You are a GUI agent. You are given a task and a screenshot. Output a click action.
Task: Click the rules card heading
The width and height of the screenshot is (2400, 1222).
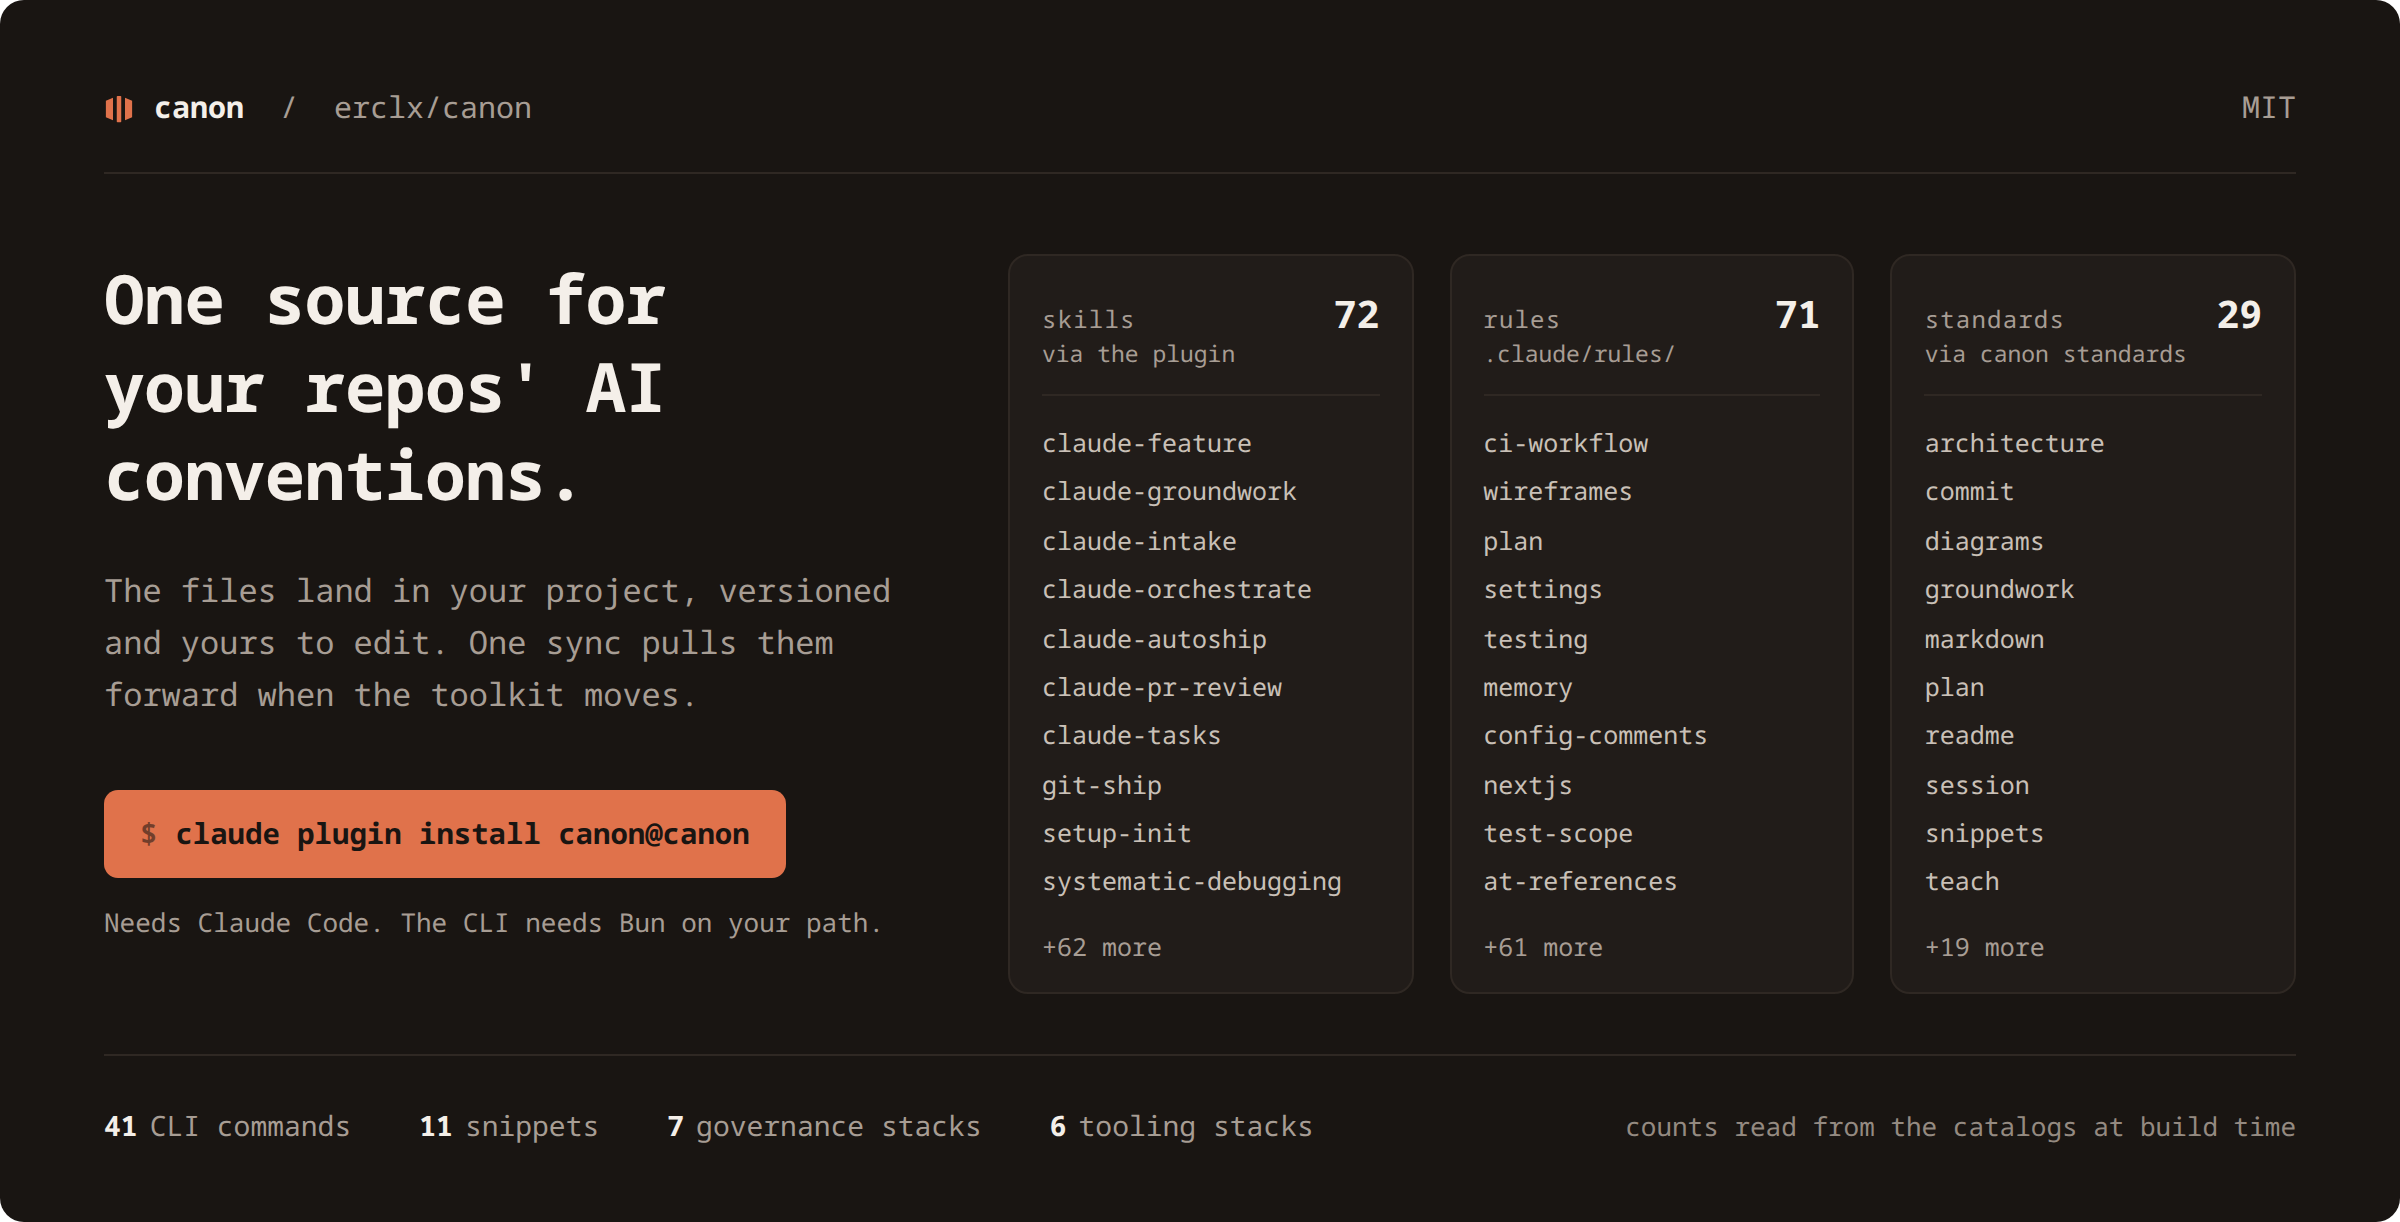coord(1521,320)
